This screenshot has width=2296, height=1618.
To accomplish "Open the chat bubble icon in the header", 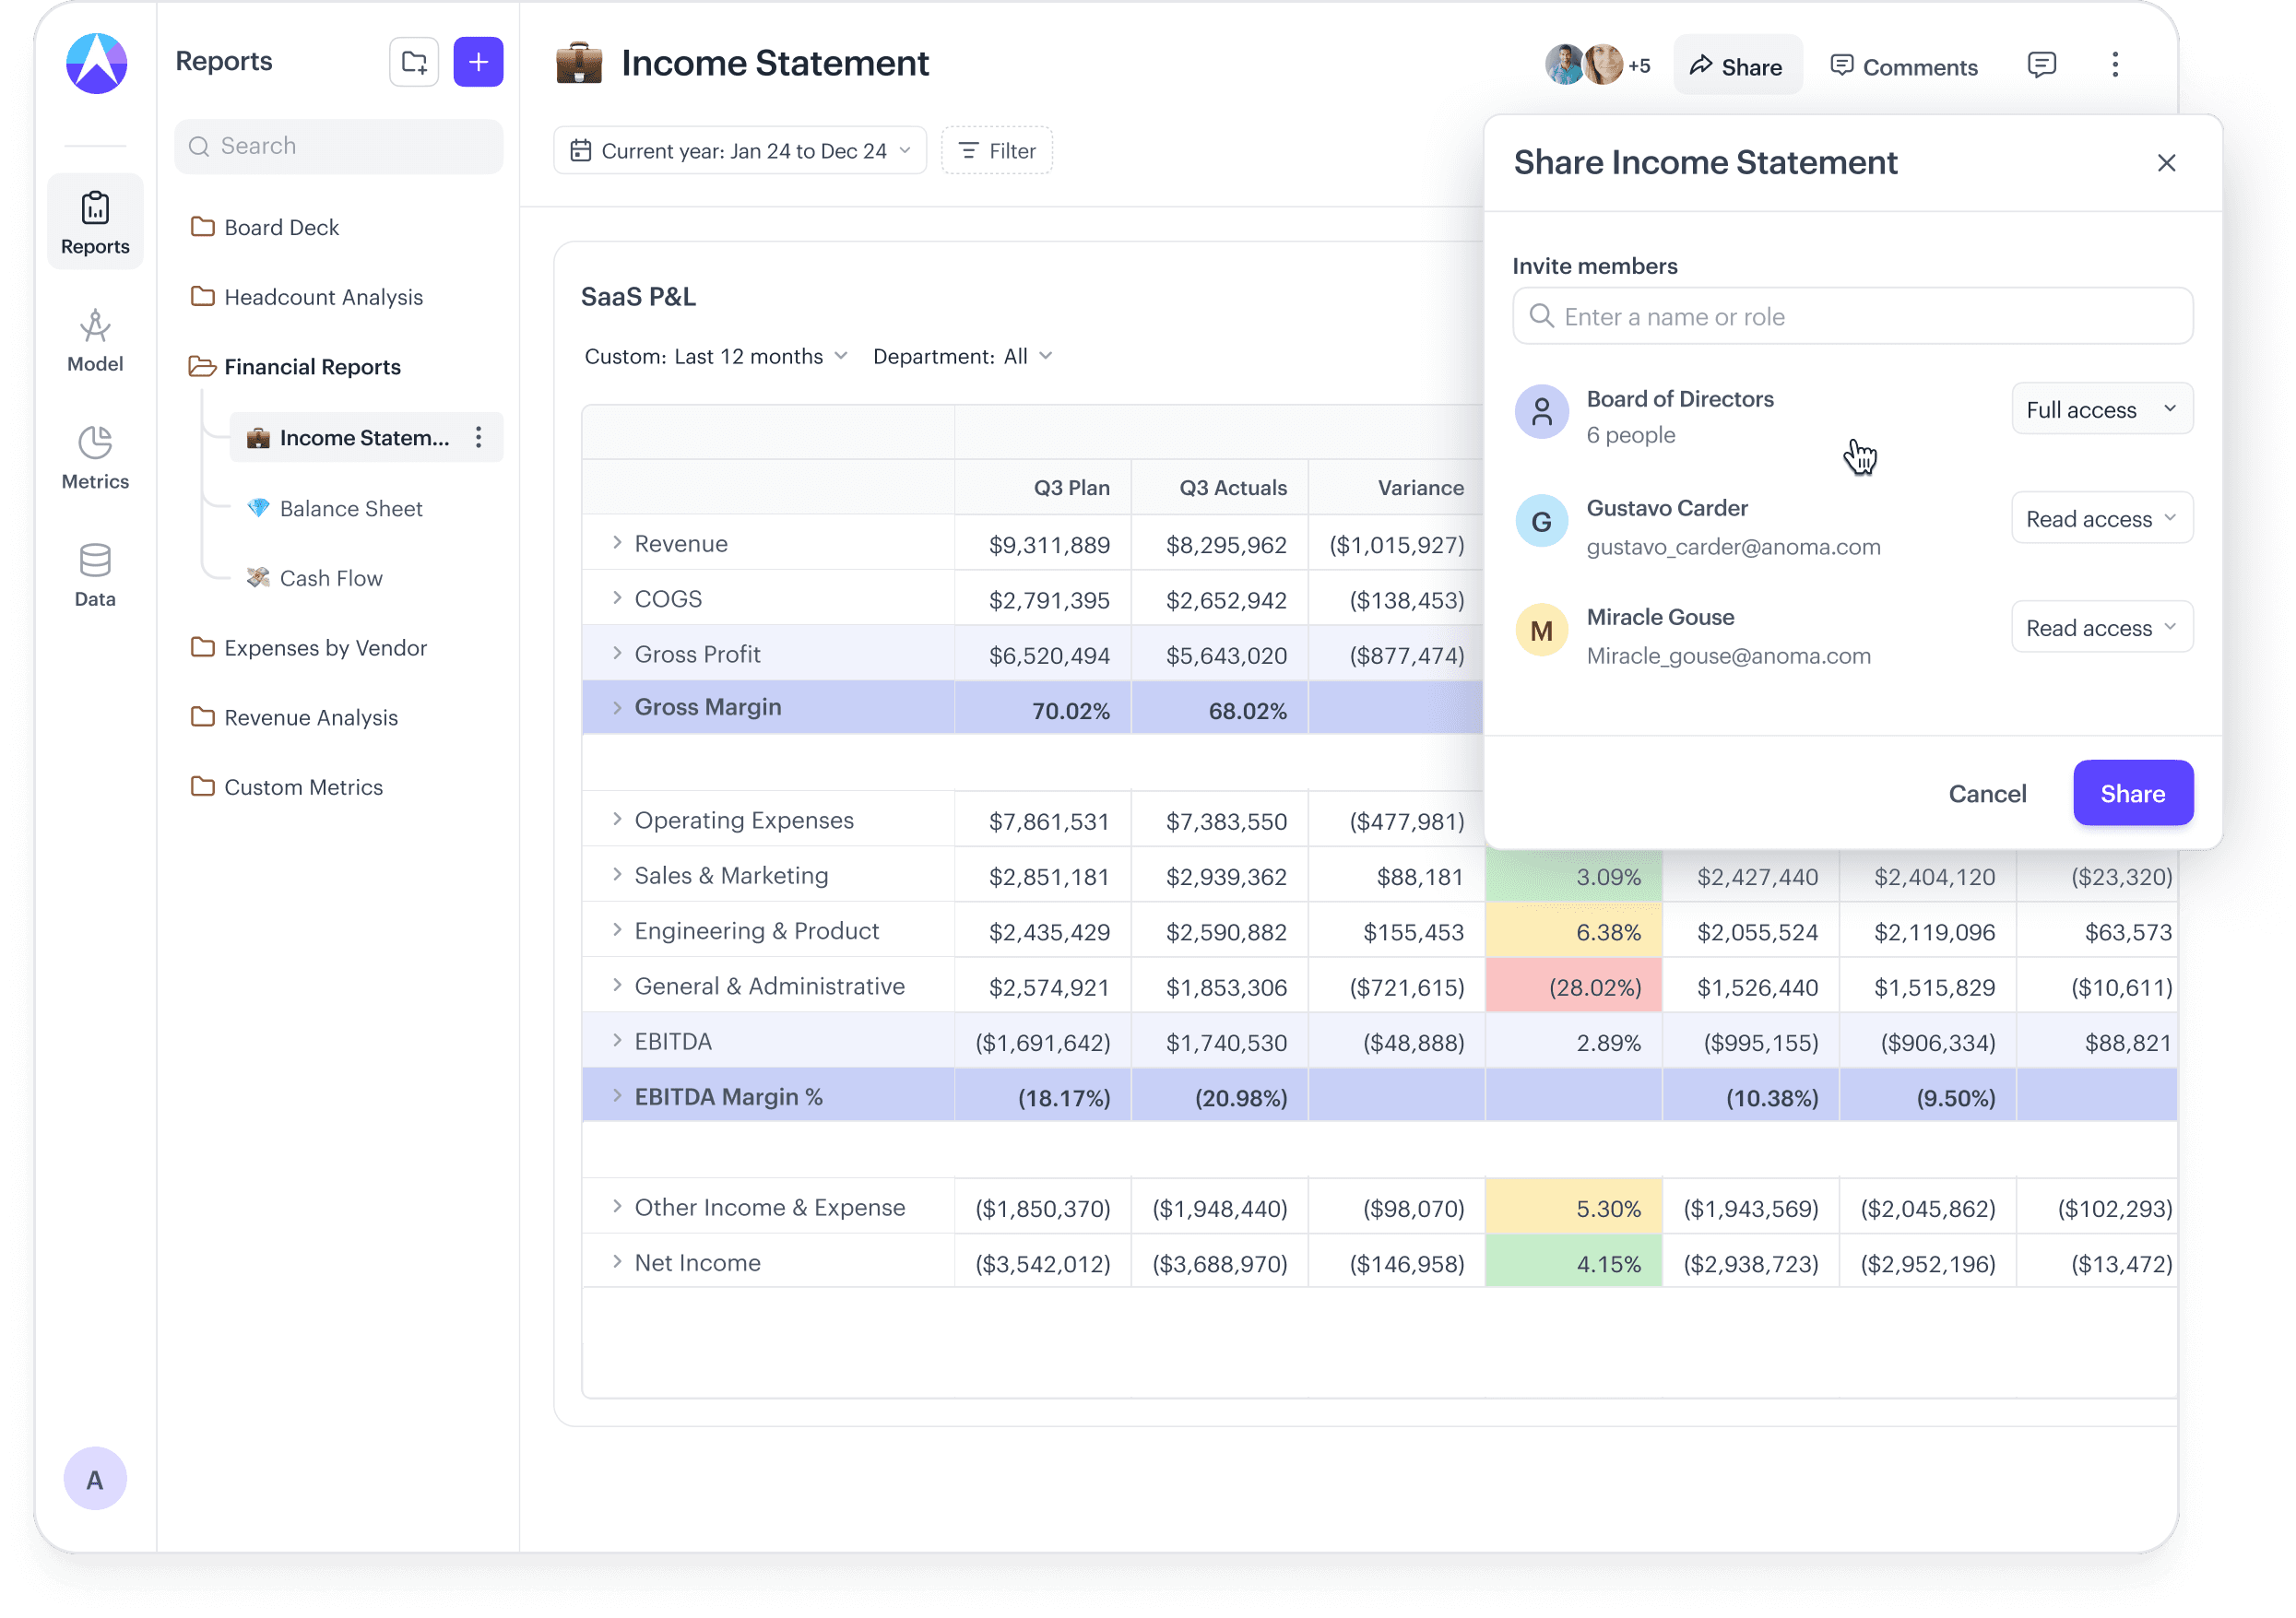I will coord(2041,65).
